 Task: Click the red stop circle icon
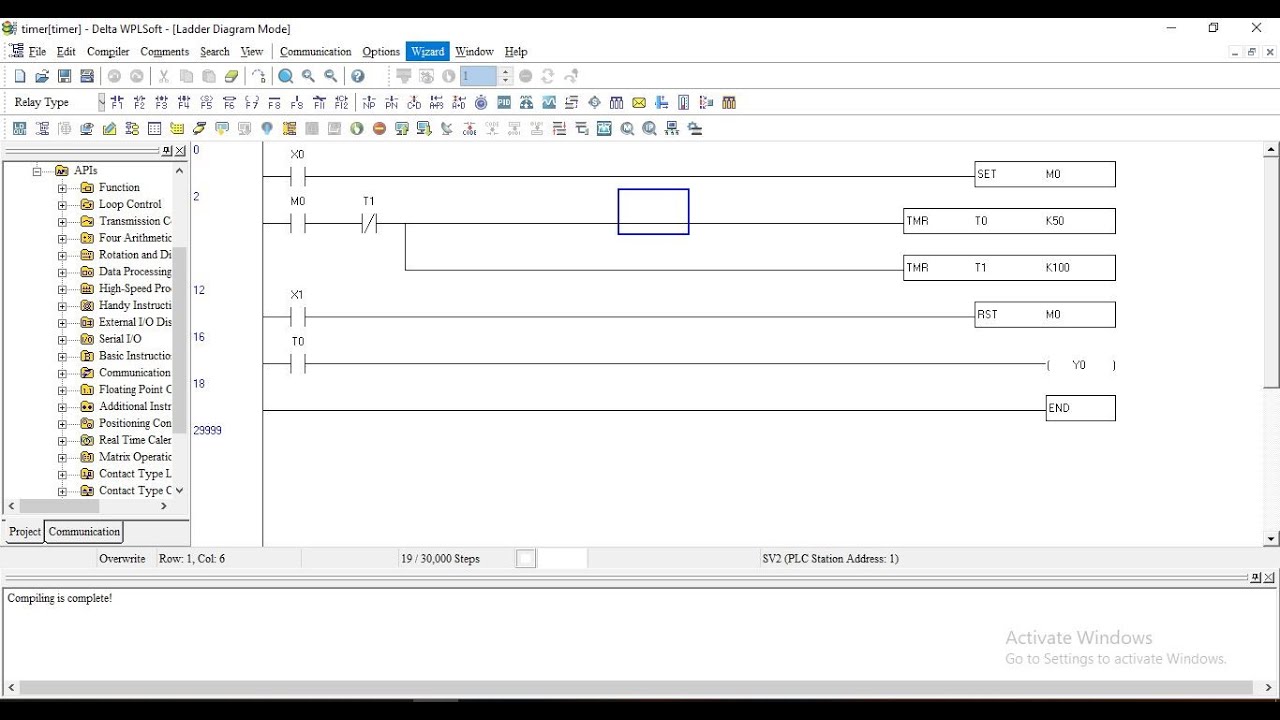(x=379, y=128)
